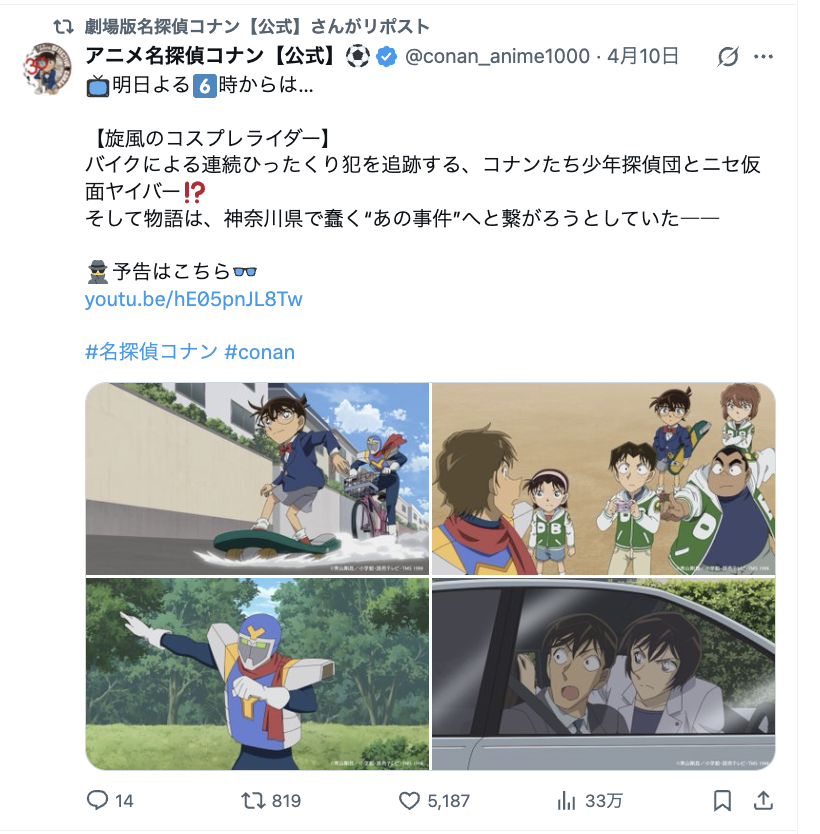Repost this tweet using the retweet icon

[x=253, y=800]
